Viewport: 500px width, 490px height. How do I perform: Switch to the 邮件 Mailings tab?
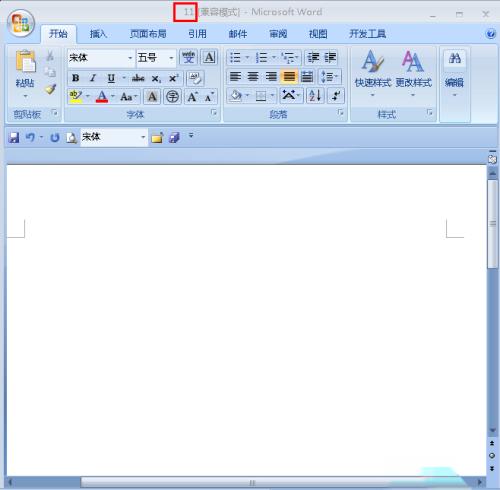[238, 34]
